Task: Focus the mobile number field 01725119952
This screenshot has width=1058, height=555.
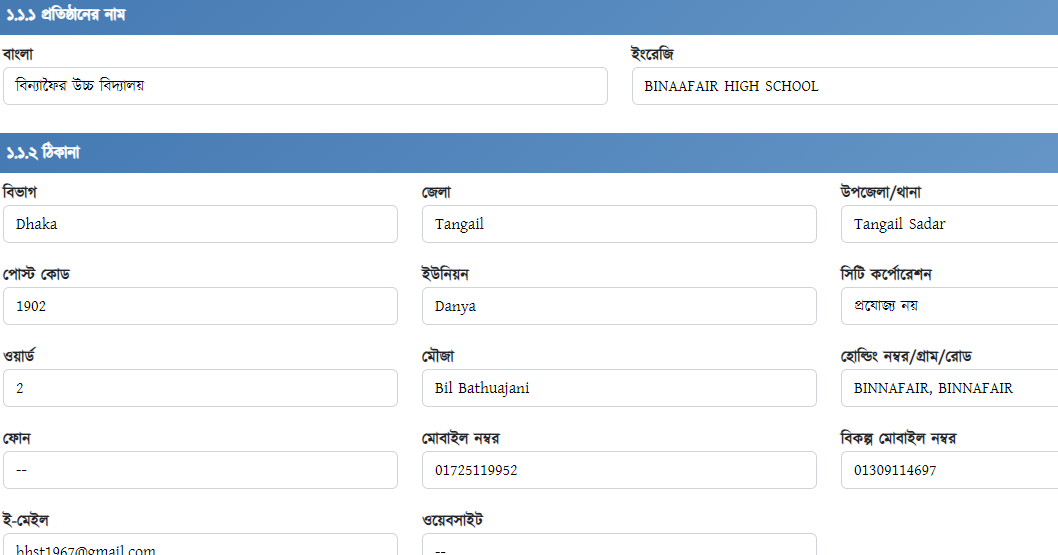Action: pyautogui.click(x=619, y=470)
